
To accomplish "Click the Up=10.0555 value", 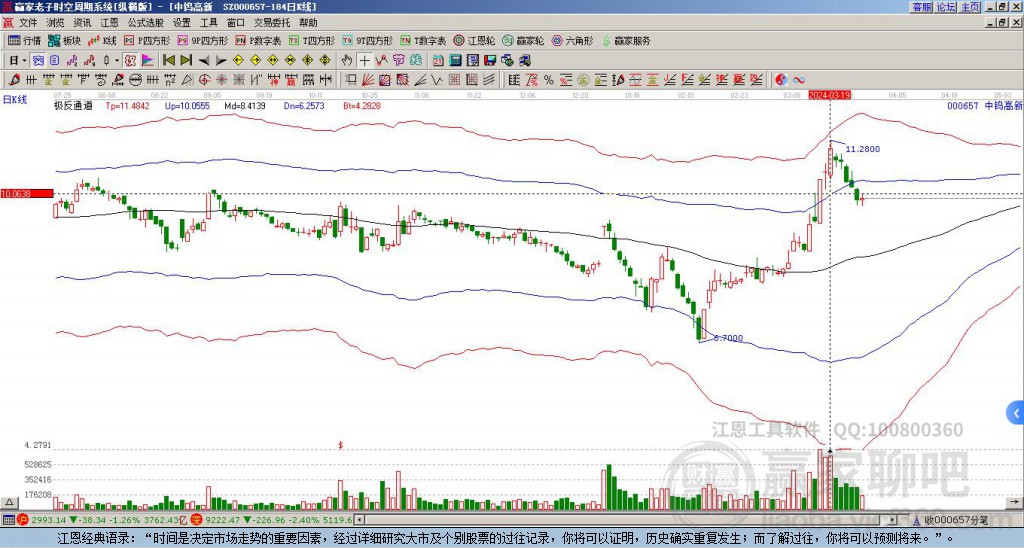I will point(187,106).
